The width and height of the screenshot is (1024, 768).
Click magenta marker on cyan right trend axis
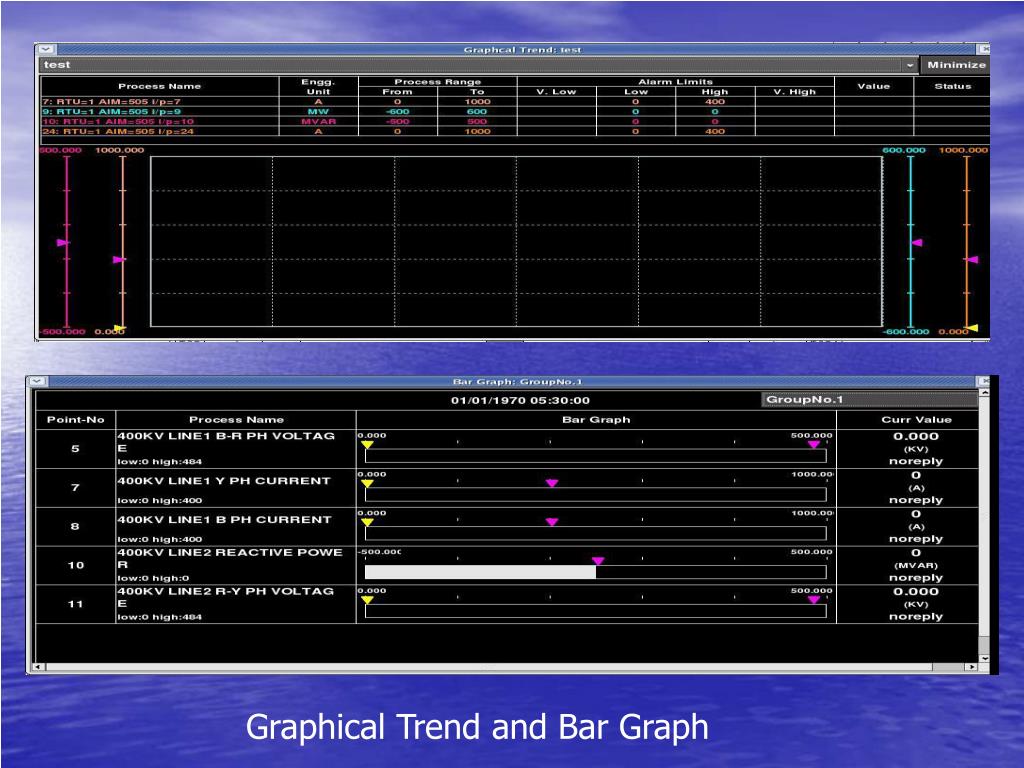917,242
